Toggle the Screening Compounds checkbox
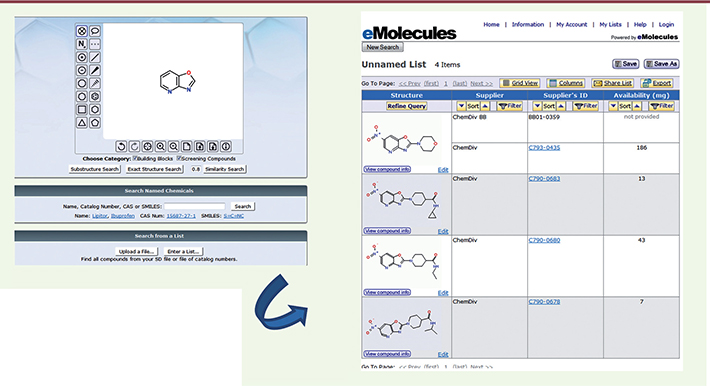Viewport: 710px width, 386px height. pyautogui.click(x=179, y=158)
